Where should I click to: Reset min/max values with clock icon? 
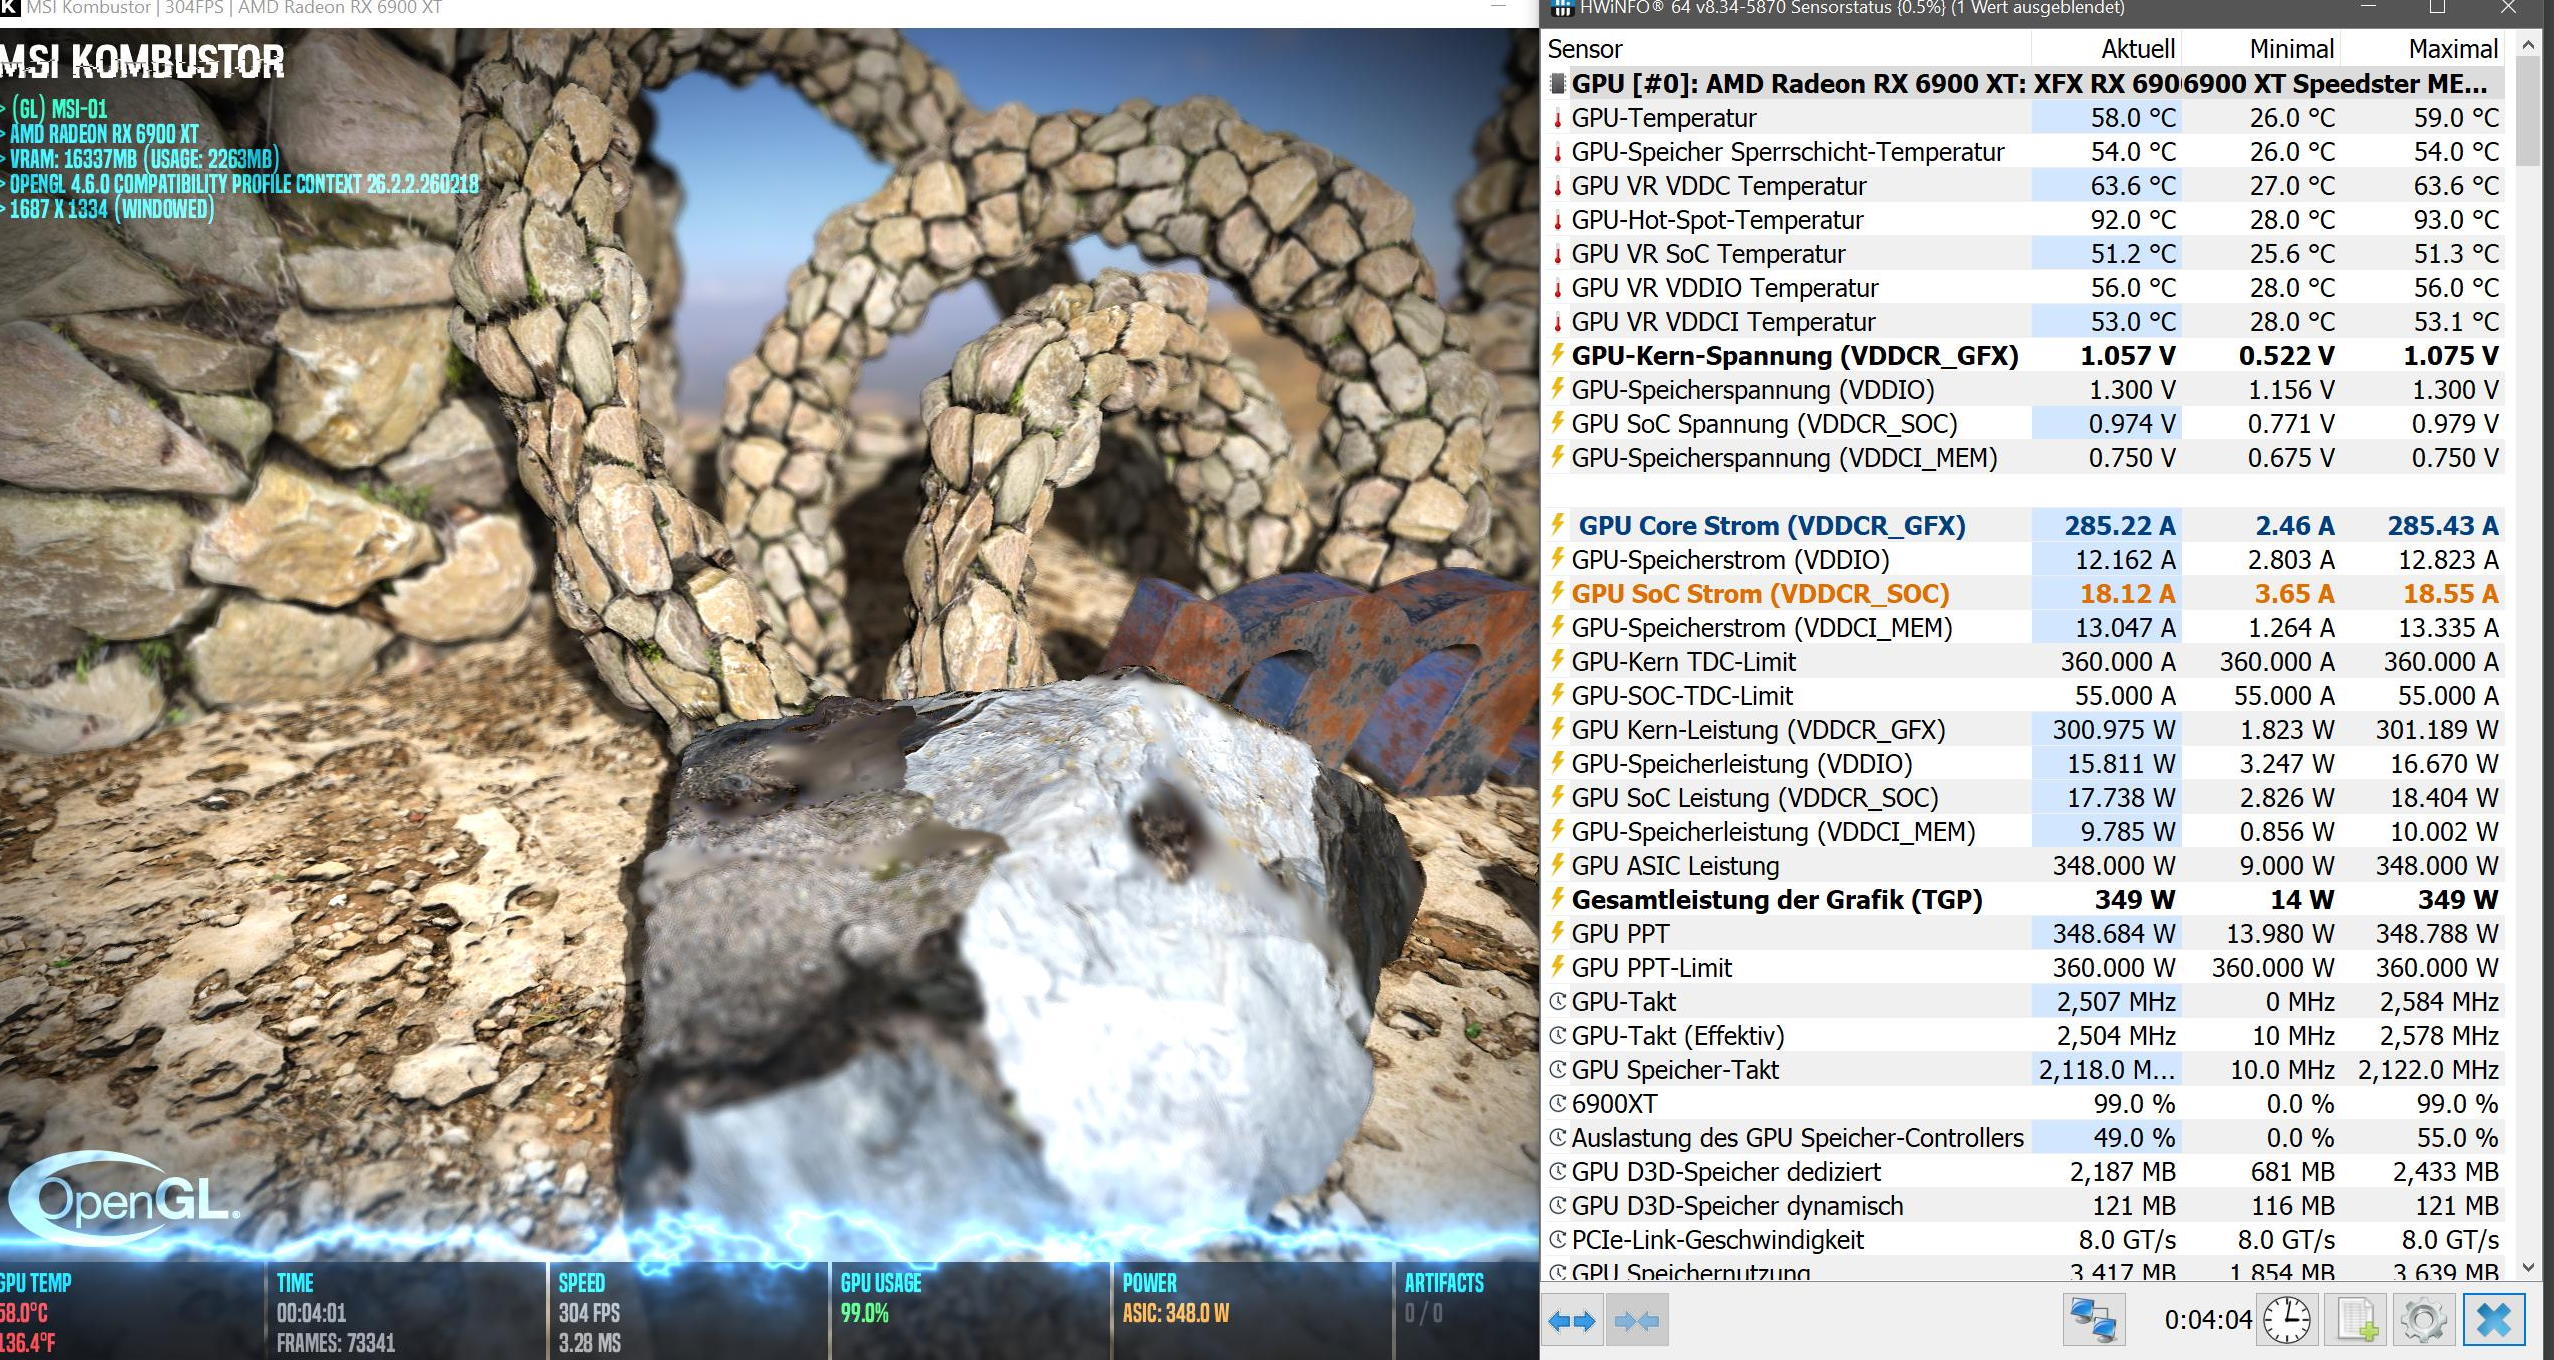(2286, 1320)
